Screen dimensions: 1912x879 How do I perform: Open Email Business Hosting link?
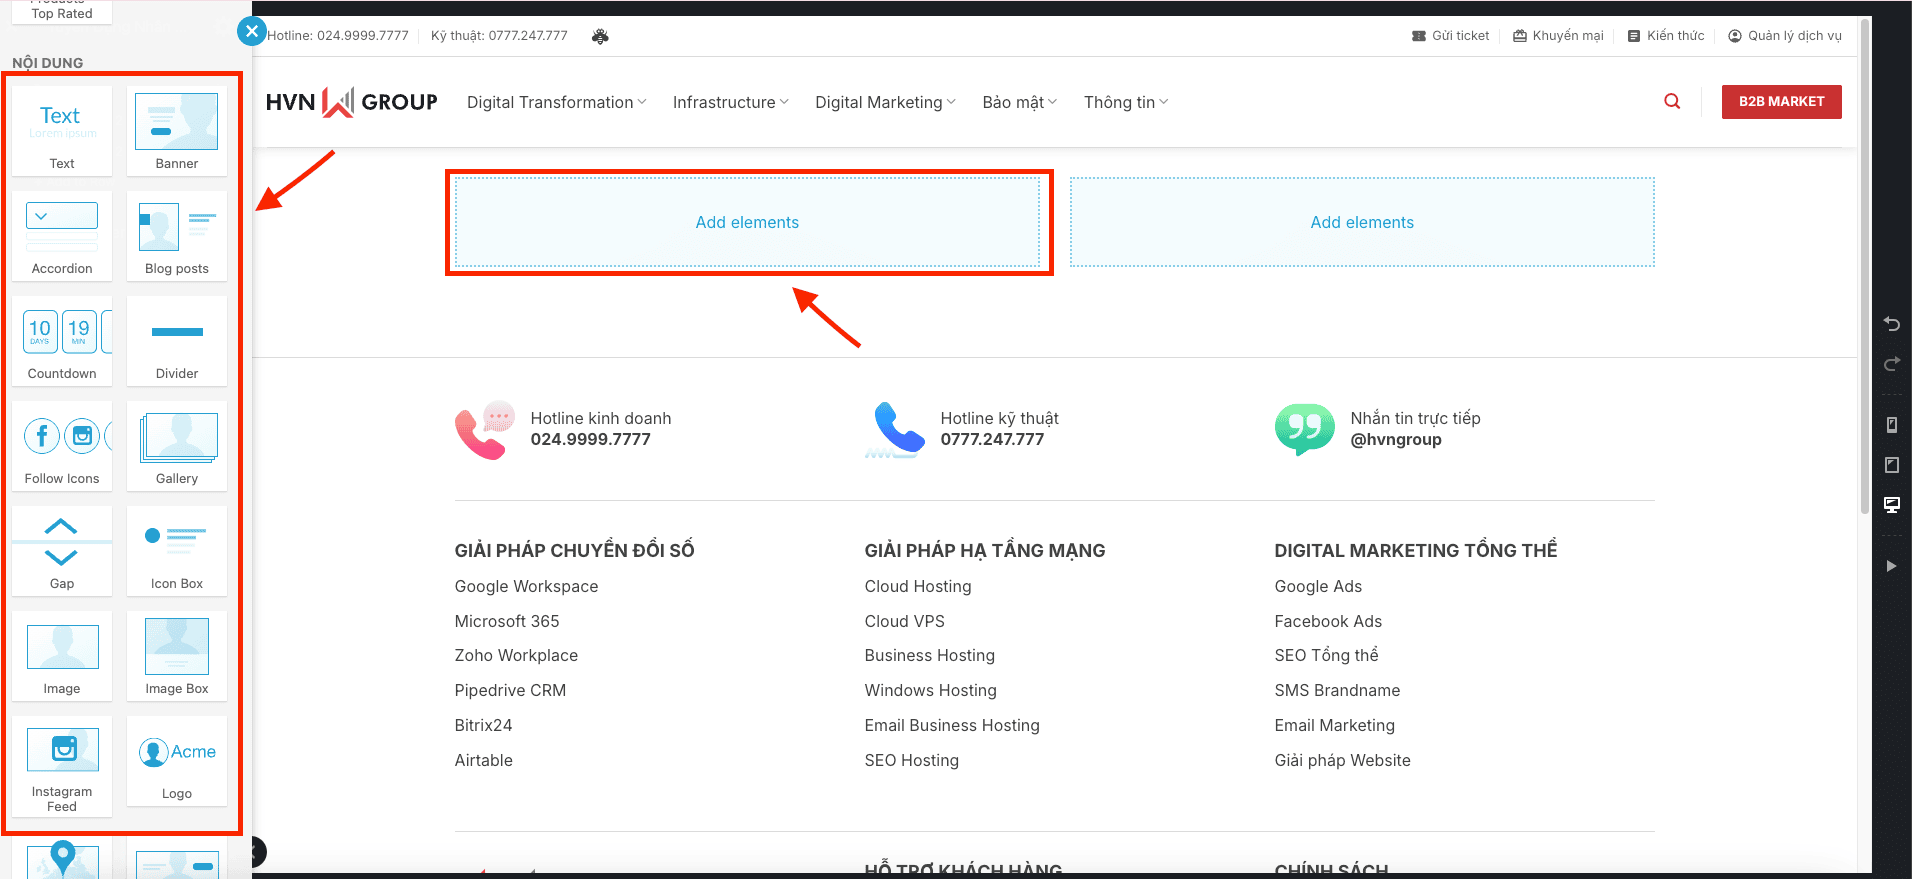(x=952, y=725)
